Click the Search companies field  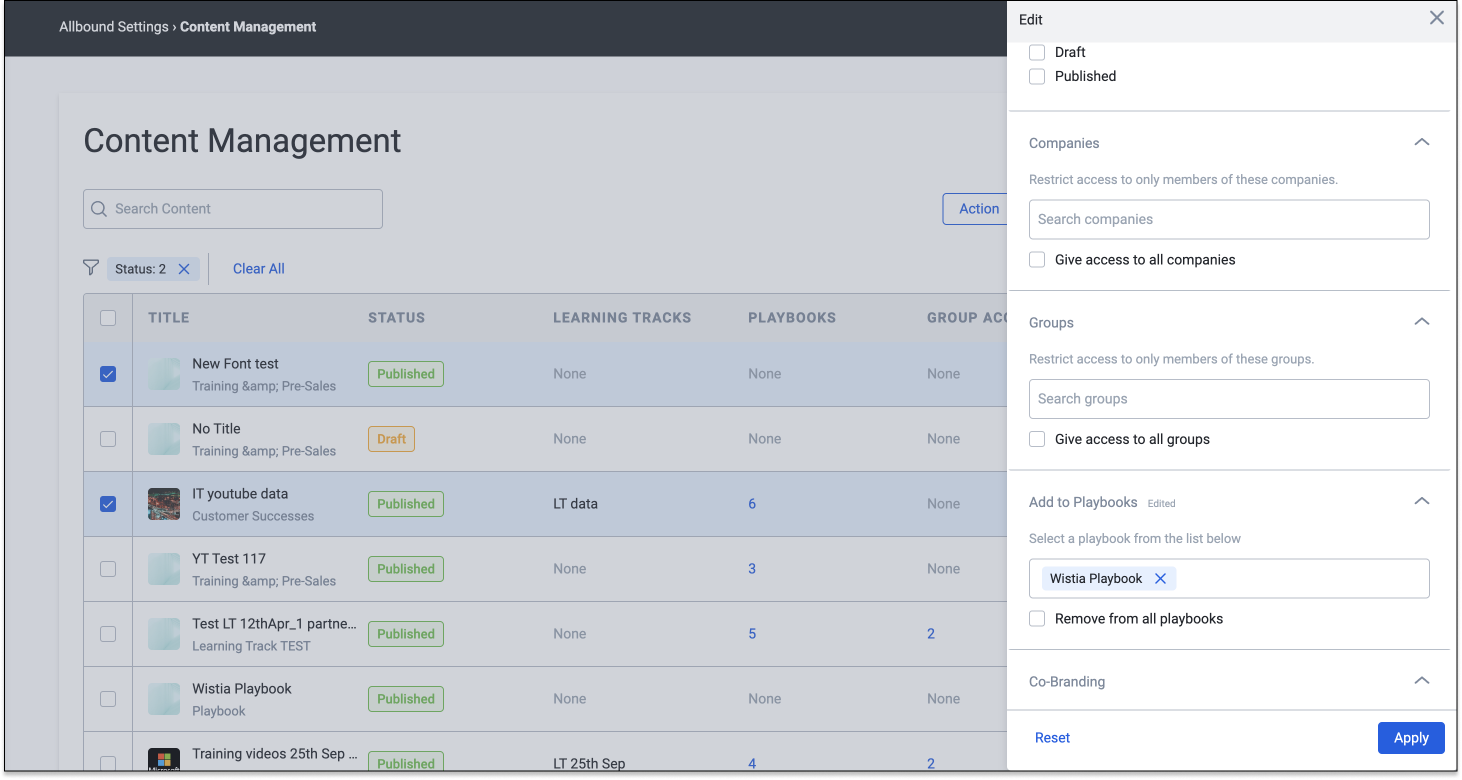pyautogui.click(x=1229, y=220)
